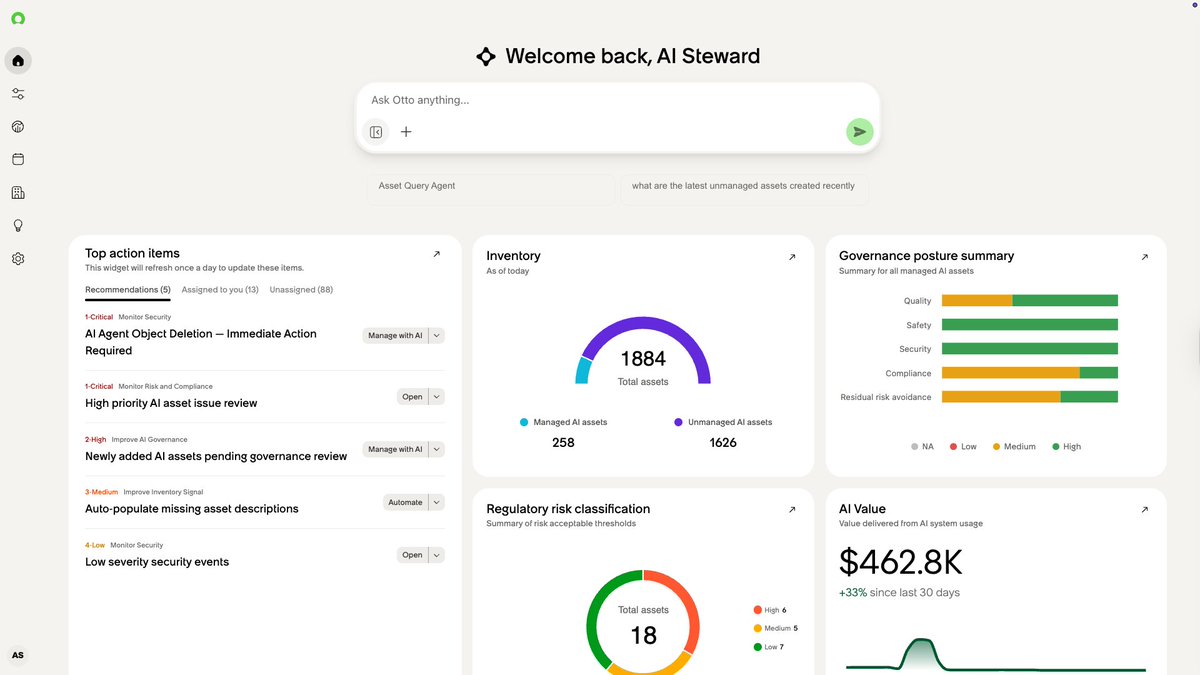Screen dimensions: 1200x675
Task: Click the High legend swatch in governance
Action: (1056, 447)
